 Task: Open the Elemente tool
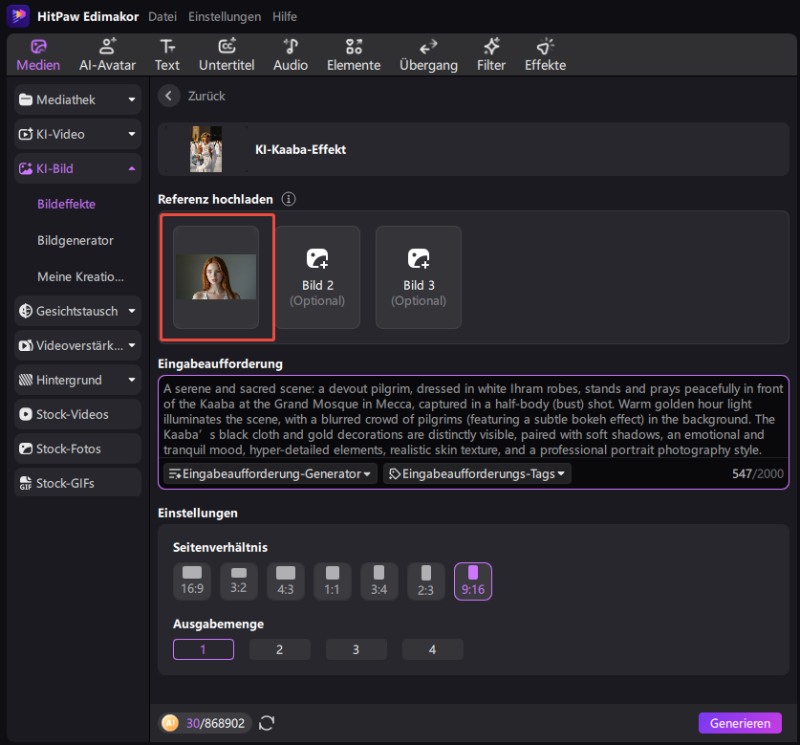[355, 54]
